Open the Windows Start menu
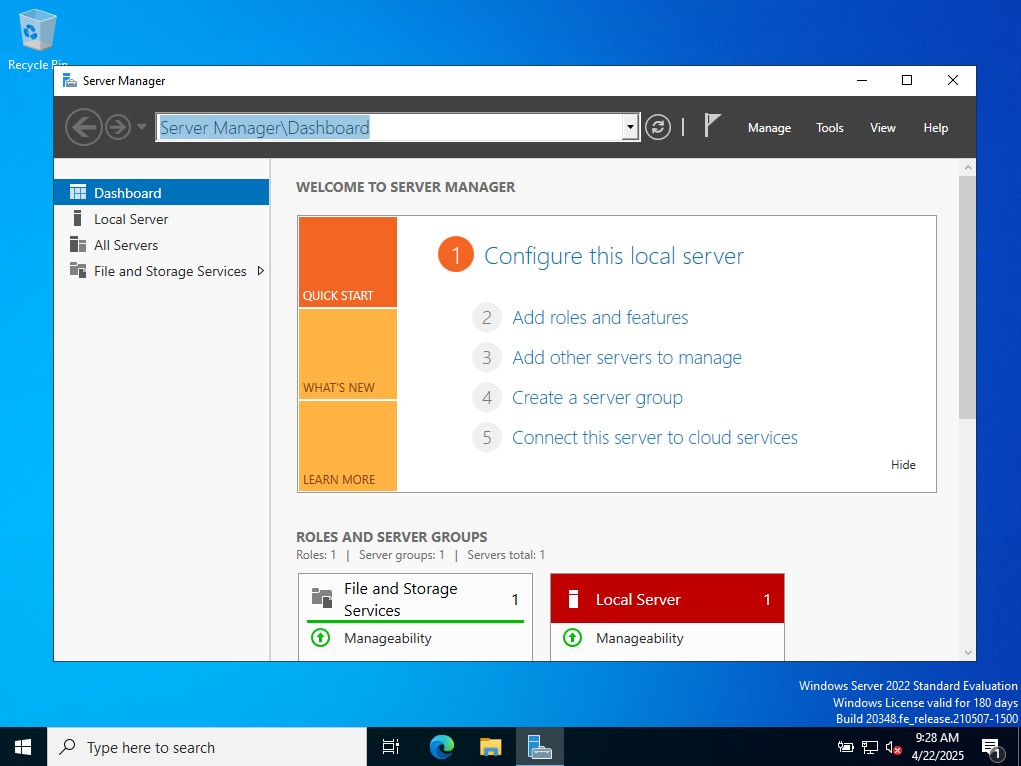Image resolution: width=1021 pixels, height=766 pixels. coord(23,746)
